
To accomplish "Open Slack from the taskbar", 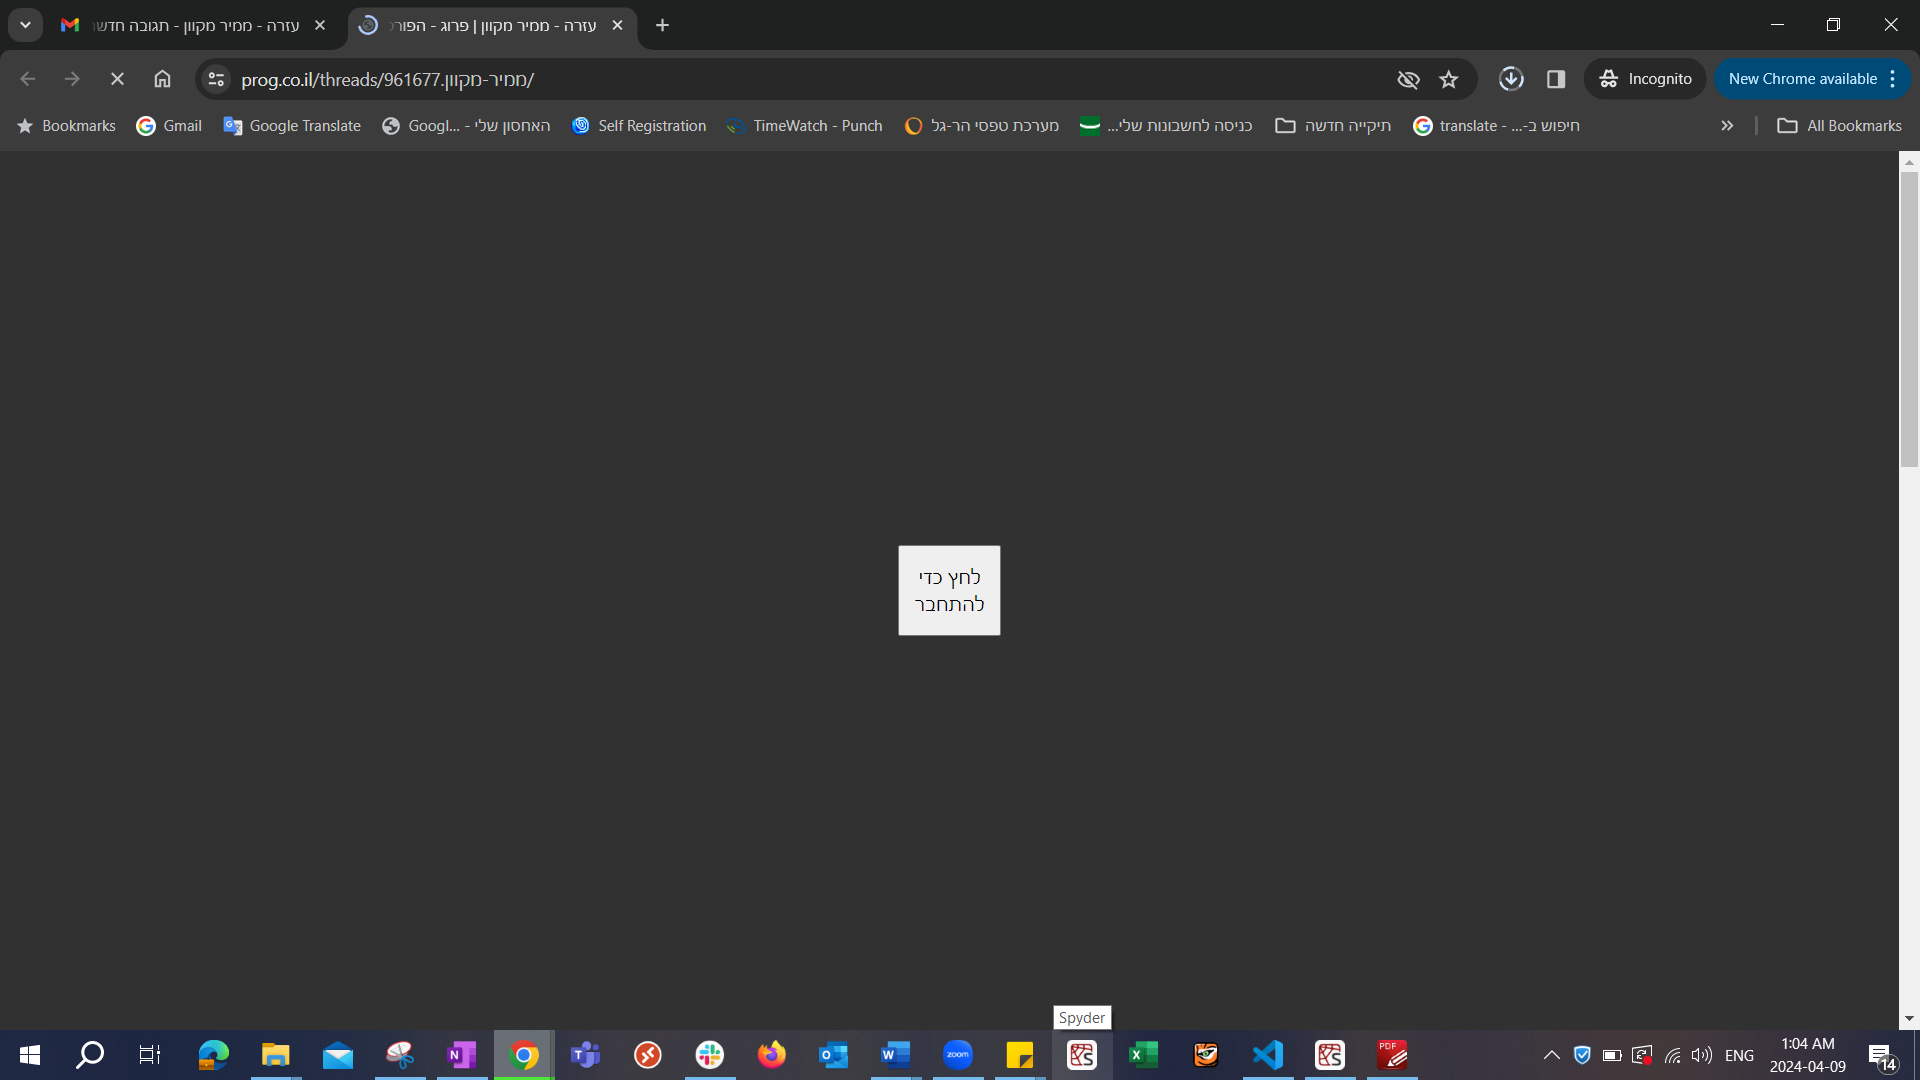I will 710,1055.
